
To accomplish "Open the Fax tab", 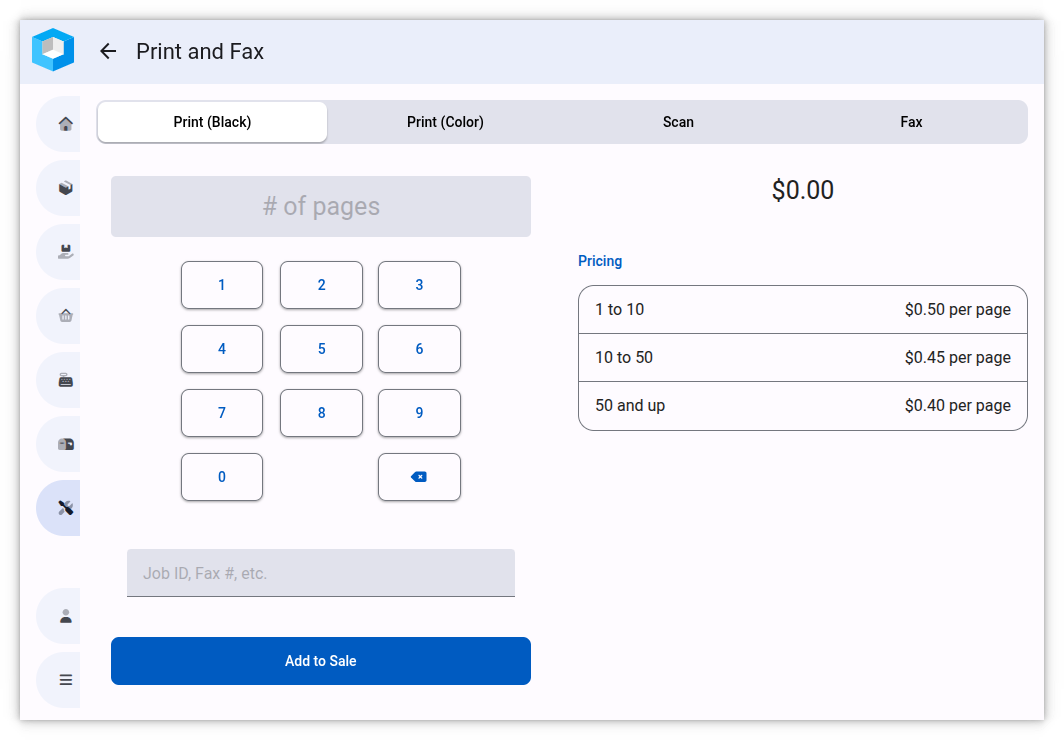I will [x=911, y=122].
